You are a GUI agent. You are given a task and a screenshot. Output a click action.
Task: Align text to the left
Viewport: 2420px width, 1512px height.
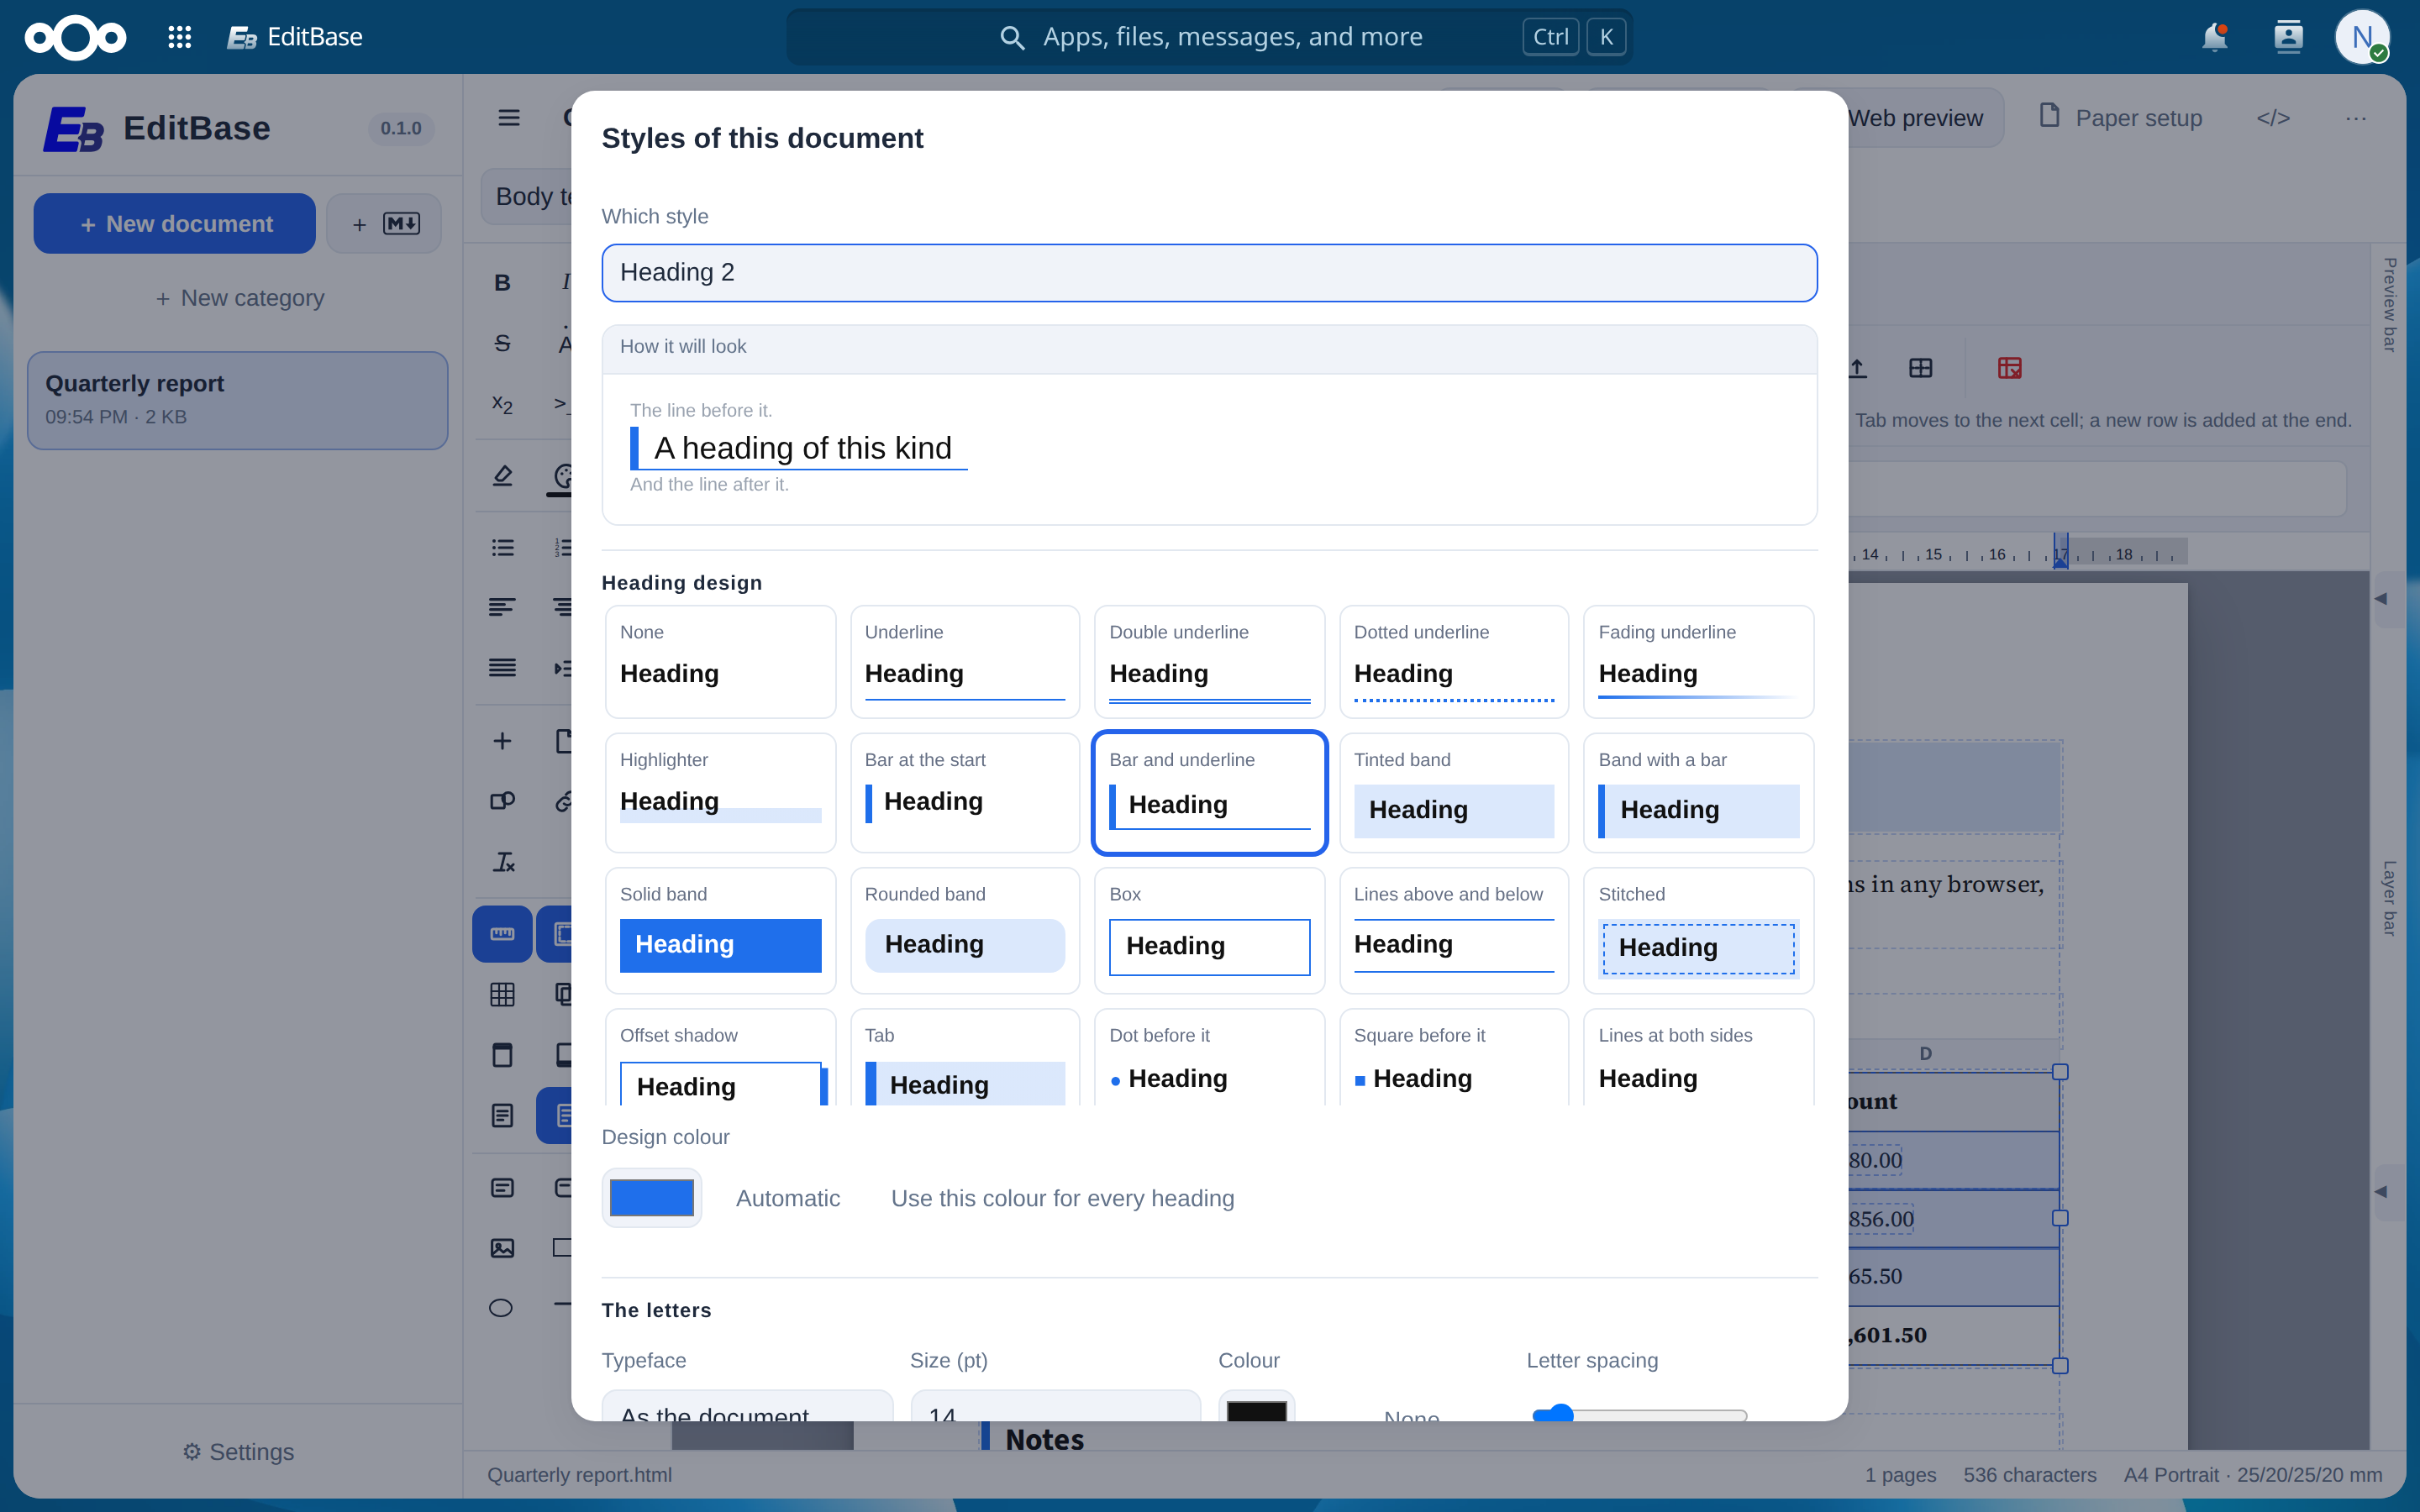pos(502,607)
